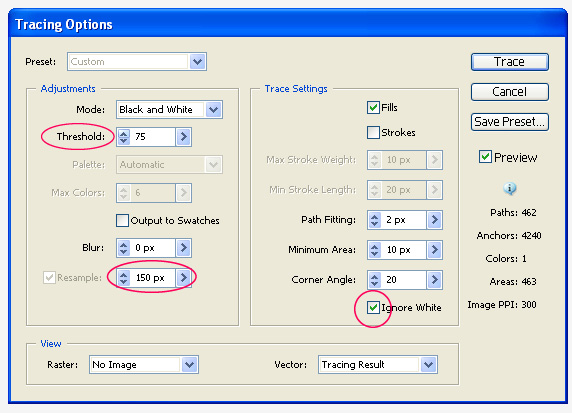Click the Cancel button
The height and width of the screenshot is (413, 572).
(510, 92)
